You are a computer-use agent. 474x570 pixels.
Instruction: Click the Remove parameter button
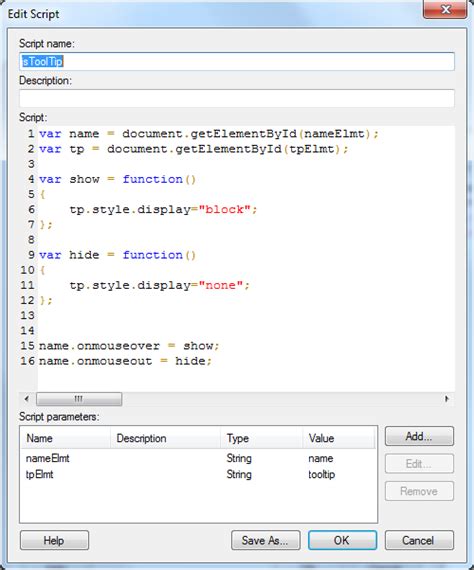point(419,491)
